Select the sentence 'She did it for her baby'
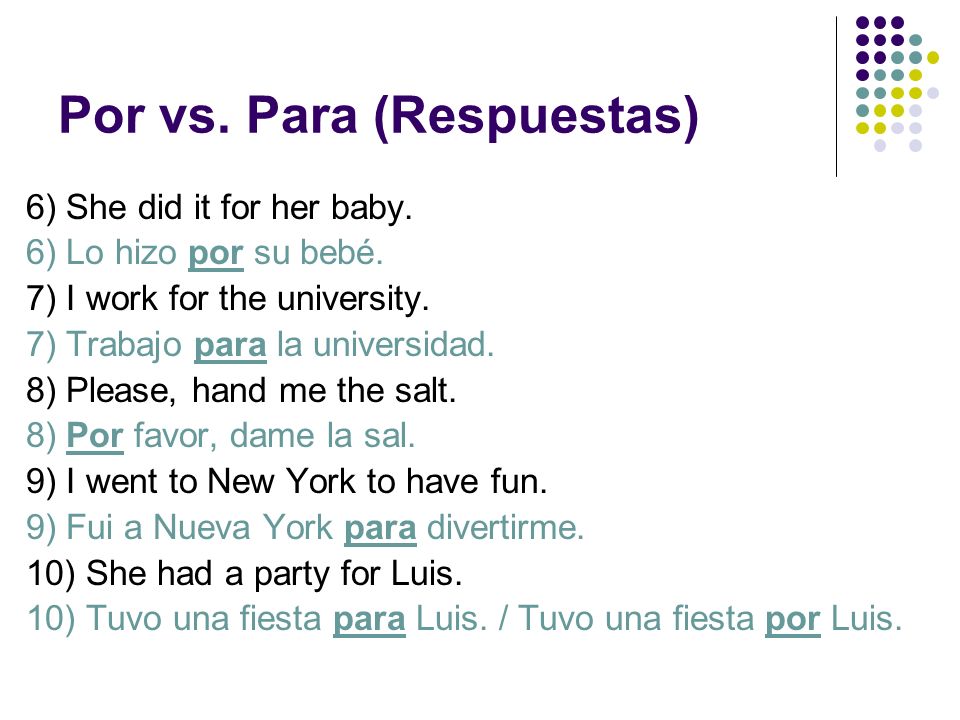 click(x=219, y=208)
